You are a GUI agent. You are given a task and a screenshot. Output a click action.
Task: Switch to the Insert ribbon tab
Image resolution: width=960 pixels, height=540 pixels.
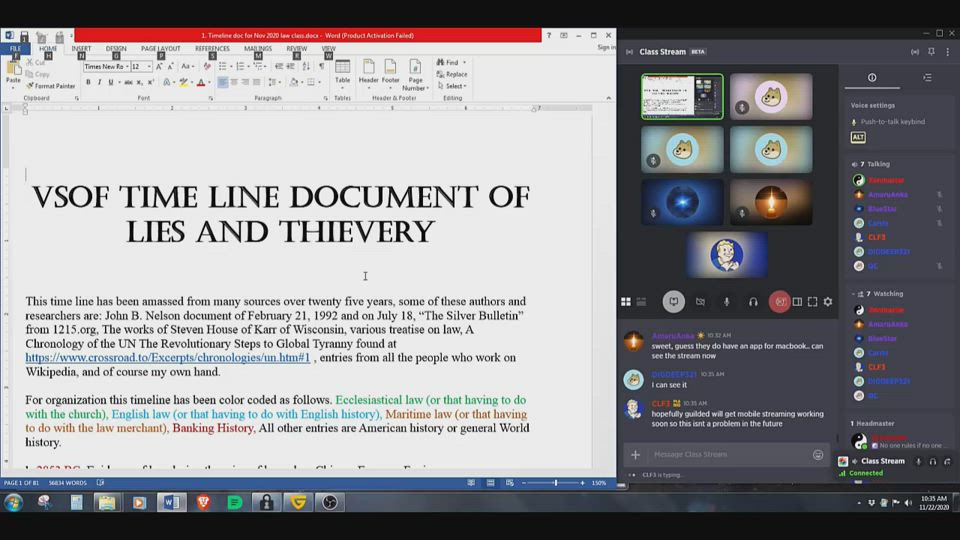(81, 48)
